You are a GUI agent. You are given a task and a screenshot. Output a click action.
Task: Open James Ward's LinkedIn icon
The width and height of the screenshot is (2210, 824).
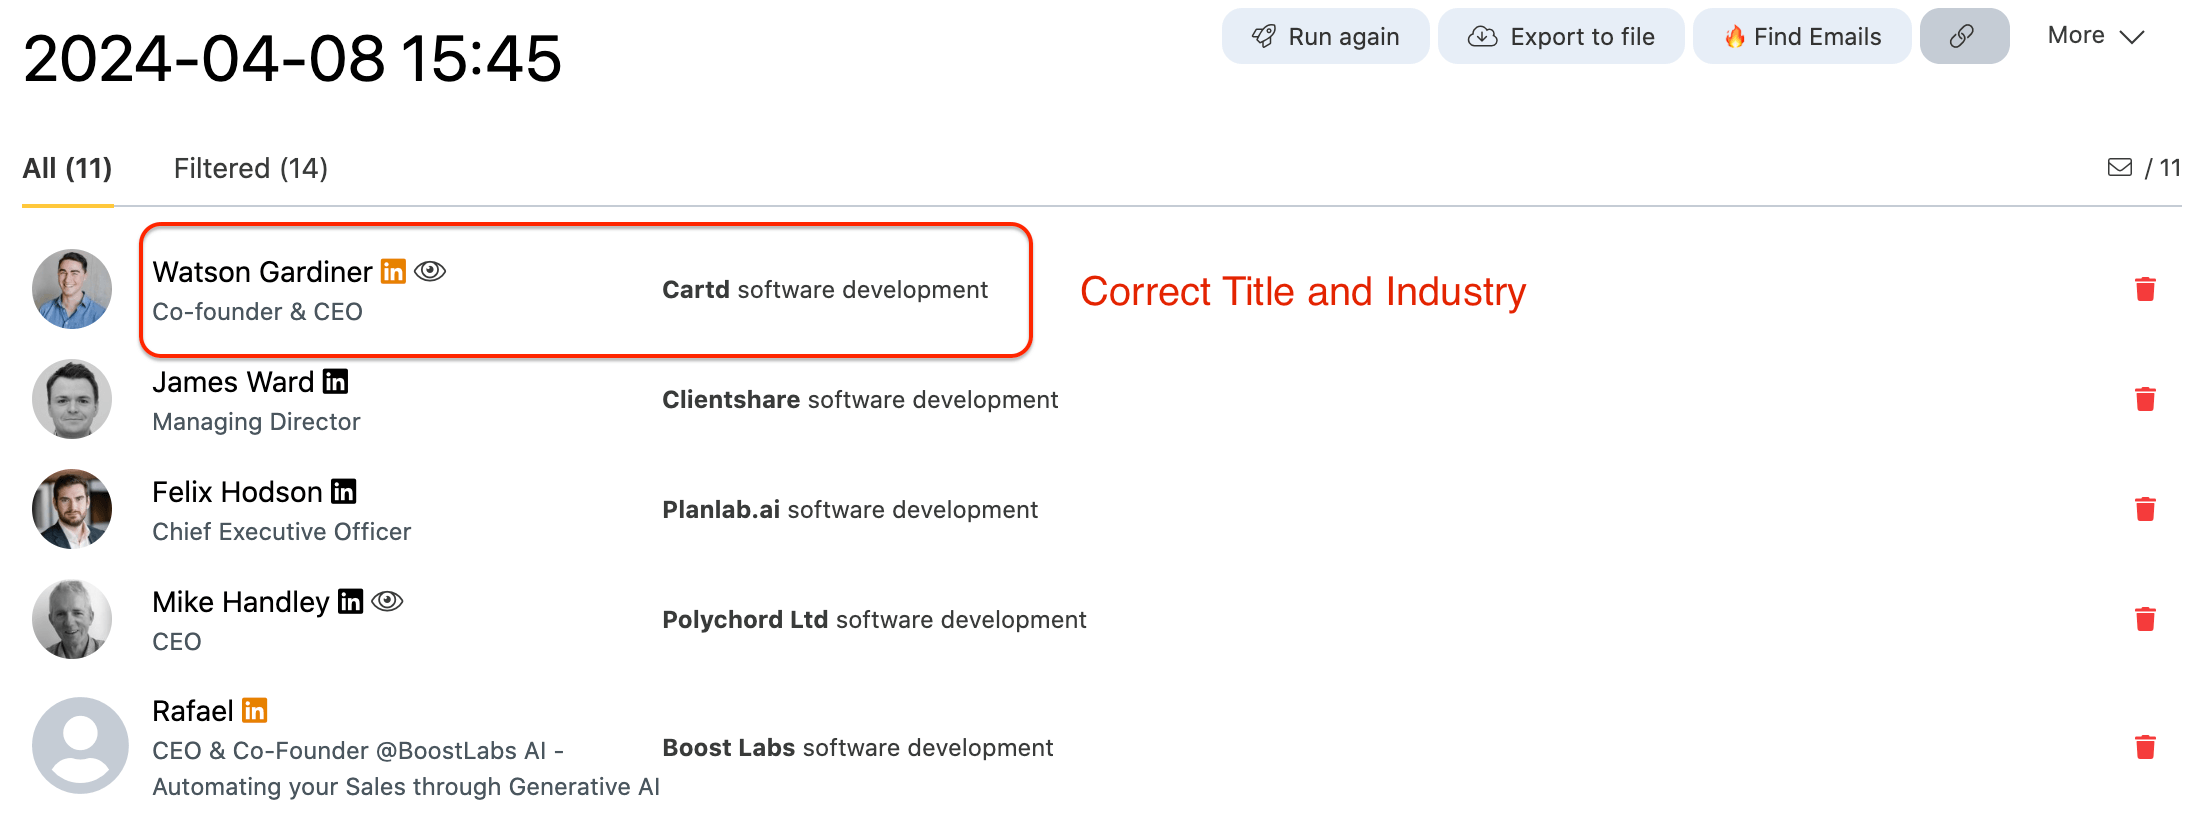pos(336,382)
